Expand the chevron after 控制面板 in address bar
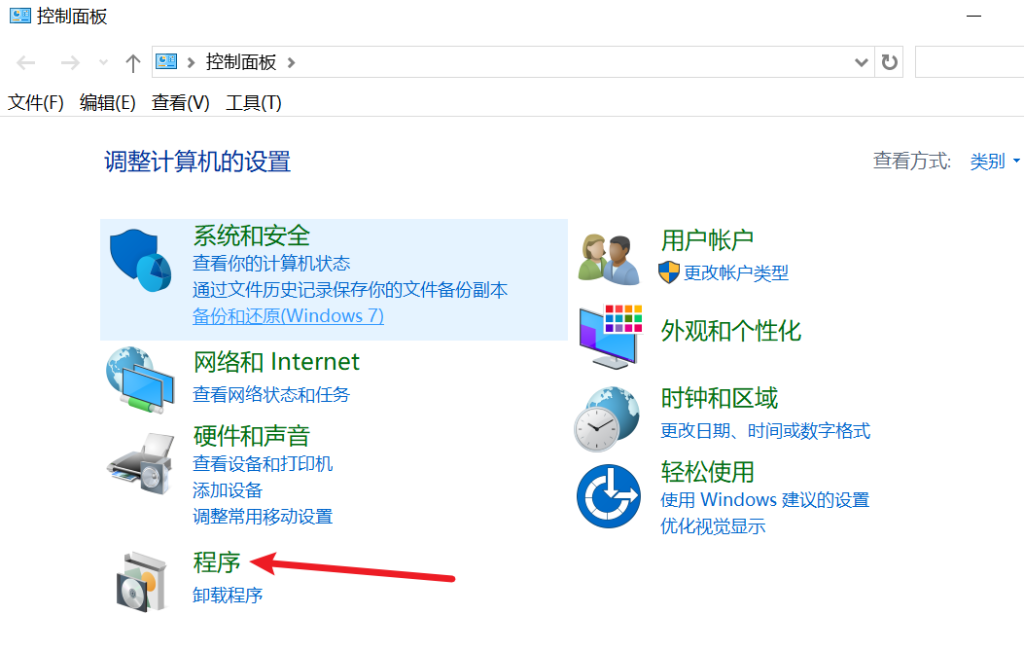This screenshot has height=651, width=1024. click(x=291, y=63)
